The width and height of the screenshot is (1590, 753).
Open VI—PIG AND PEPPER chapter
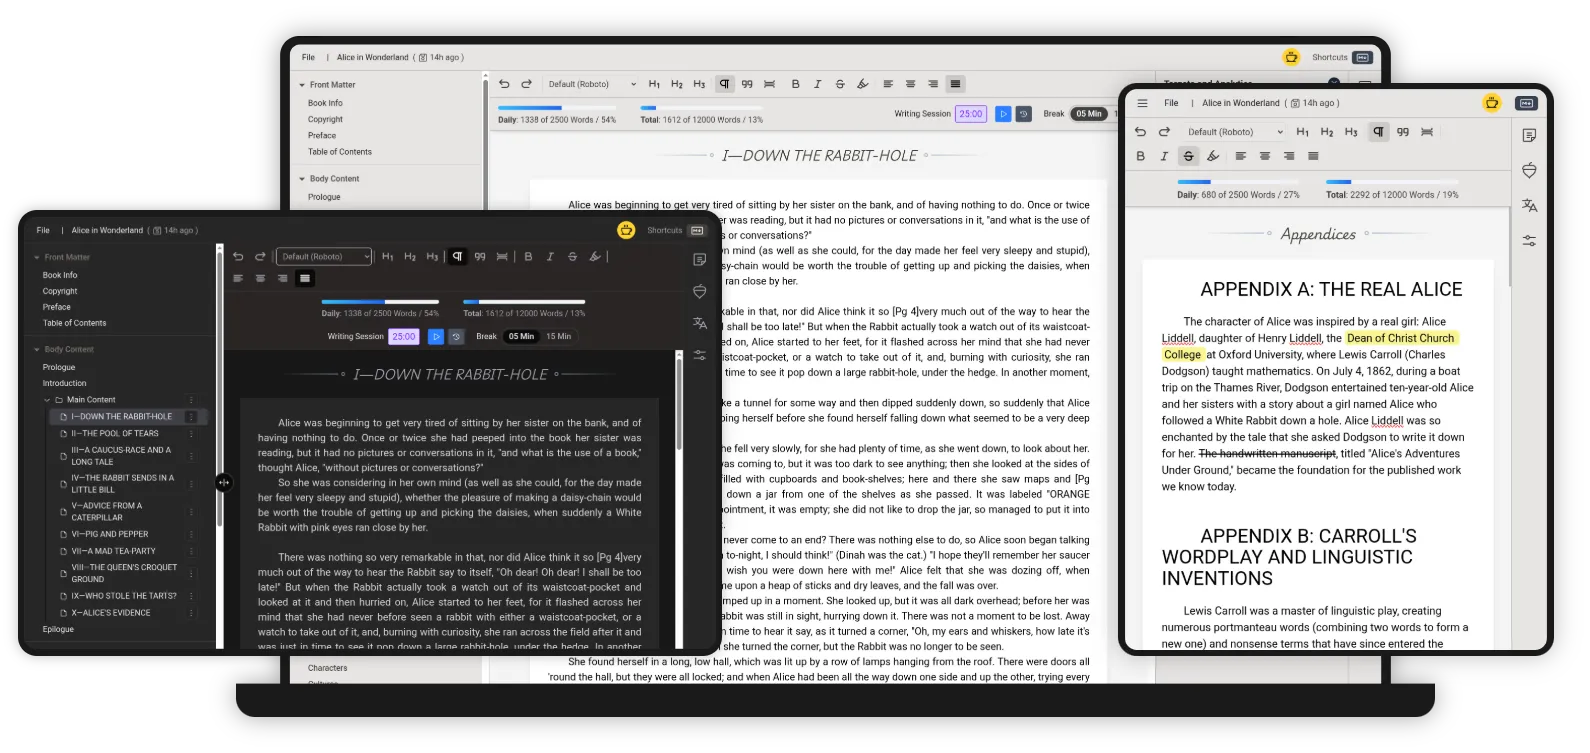pos(110,535)
